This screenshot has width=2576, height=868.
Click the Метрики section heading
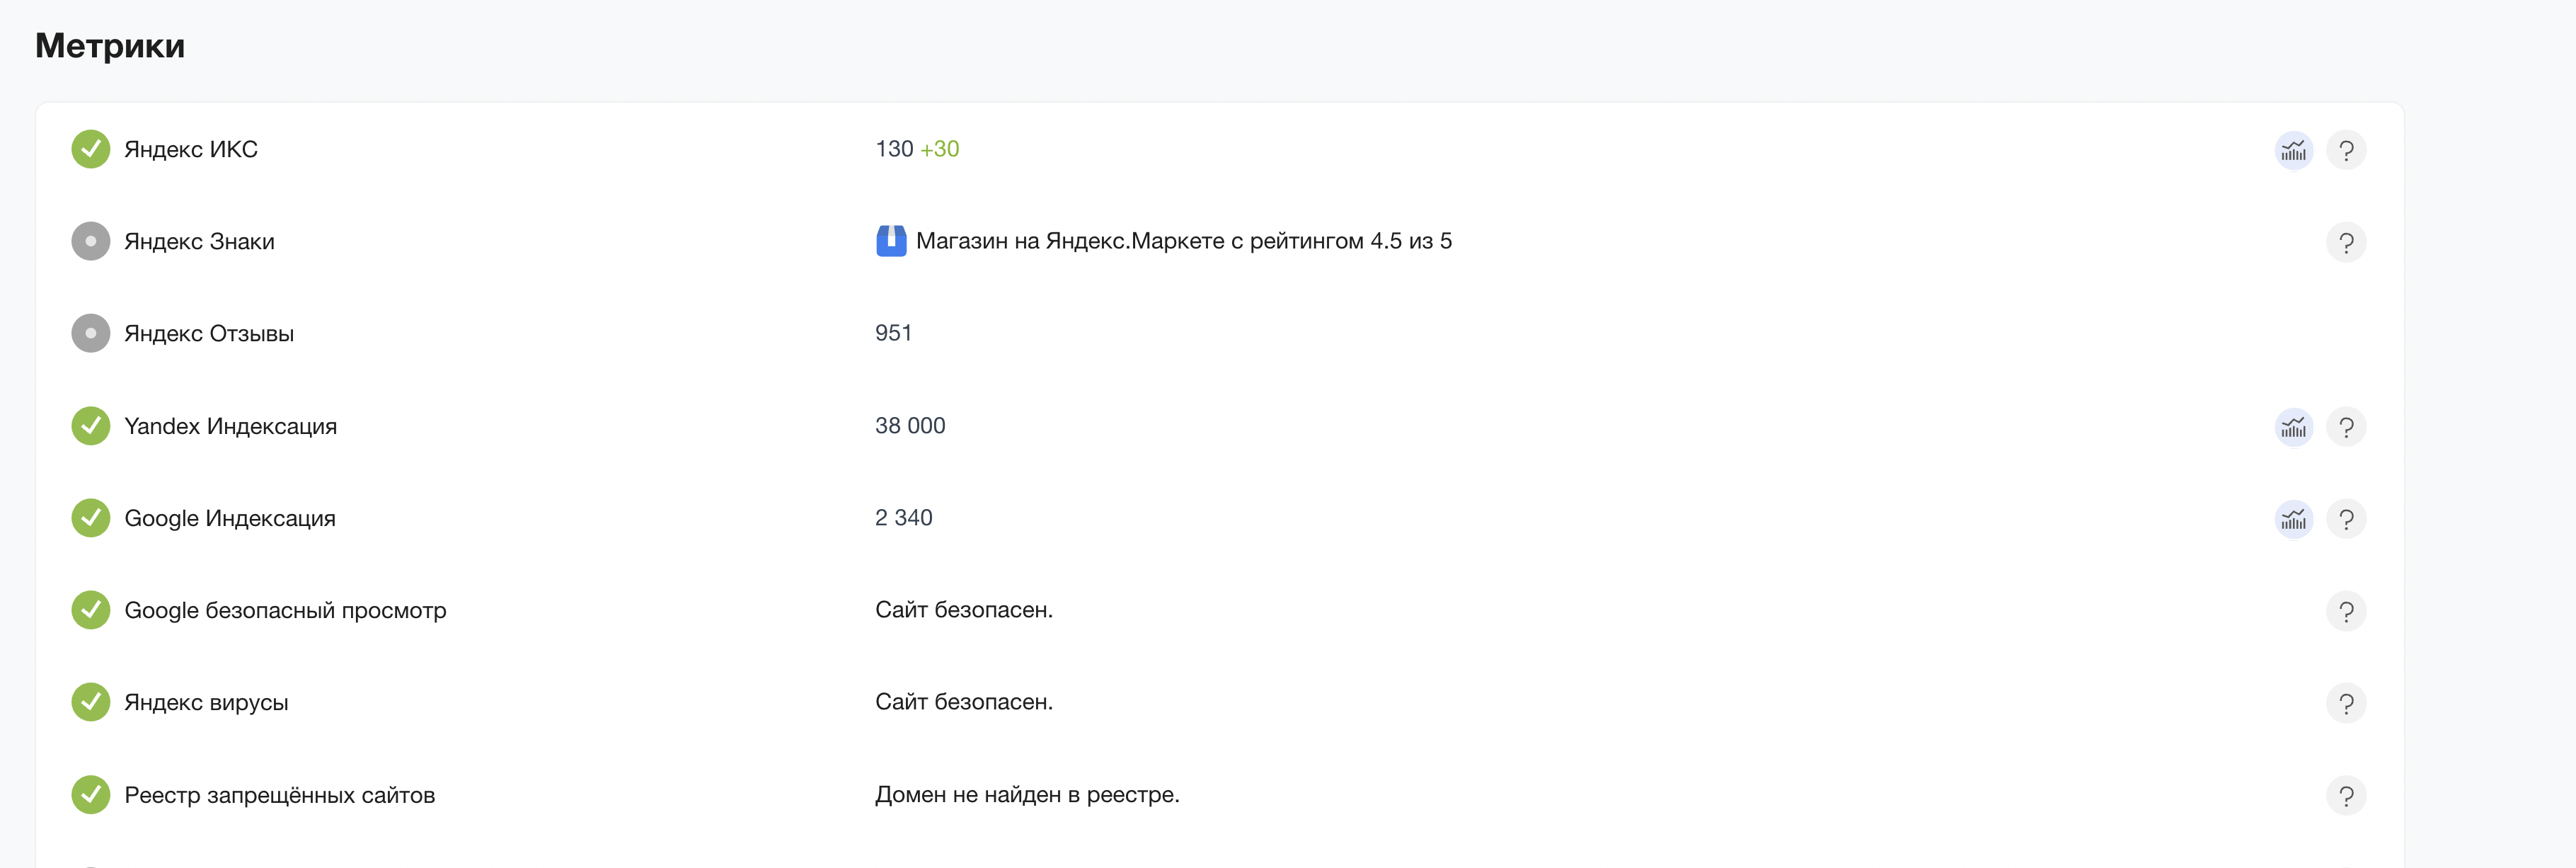click(x=110, y=46)
